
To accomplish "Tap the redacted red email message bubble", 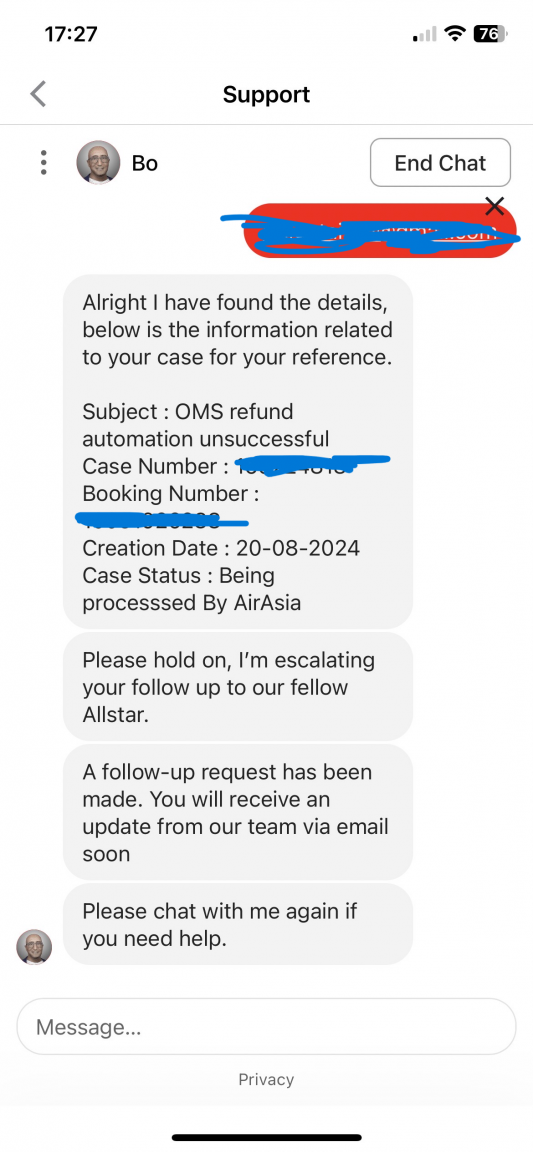I will (379, 231).
